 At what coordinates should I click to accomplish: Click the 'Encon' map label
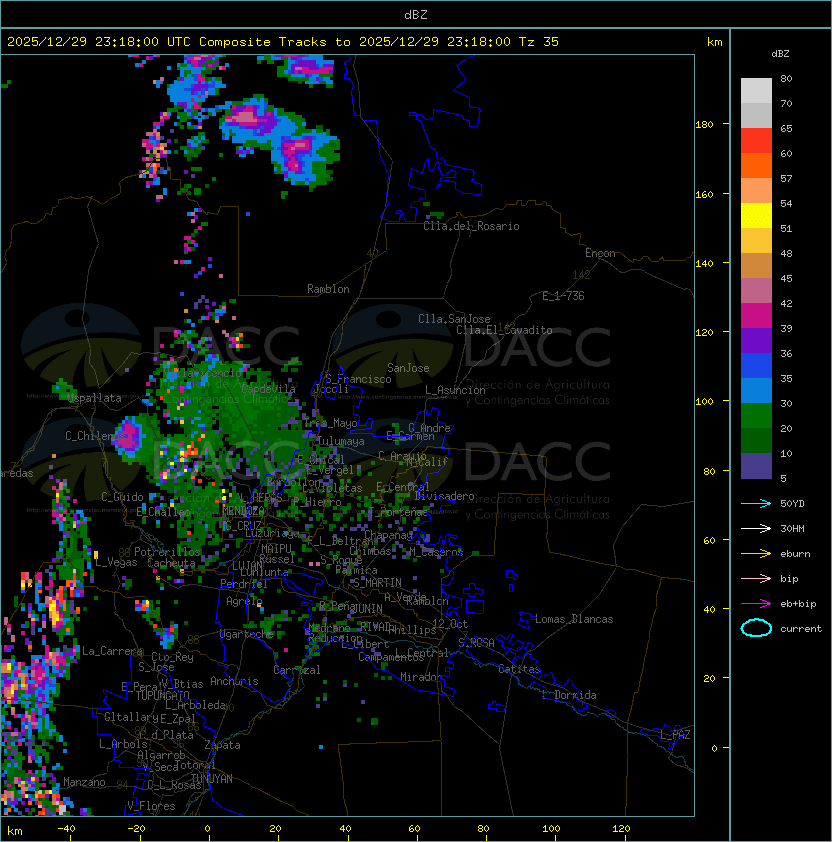tap(600, 253)
